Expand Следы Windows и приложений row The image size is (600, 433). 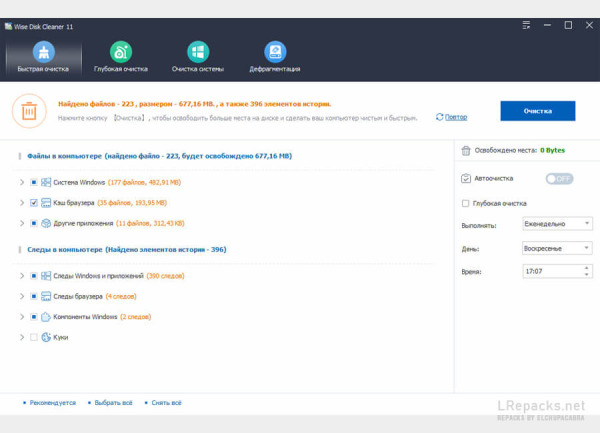coord(22,276)
